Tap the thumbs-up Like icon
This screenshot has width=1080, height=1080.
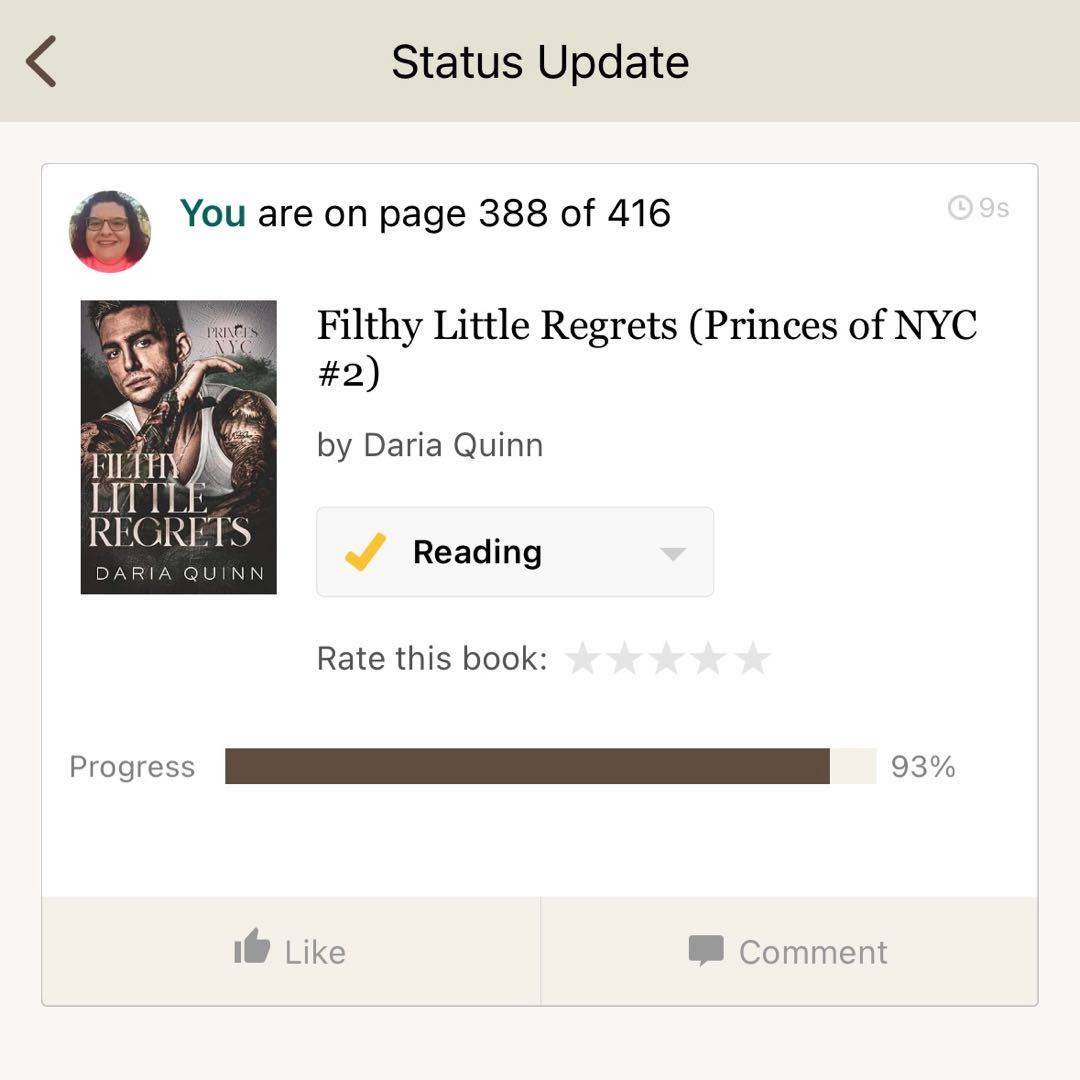click(251, 946)
